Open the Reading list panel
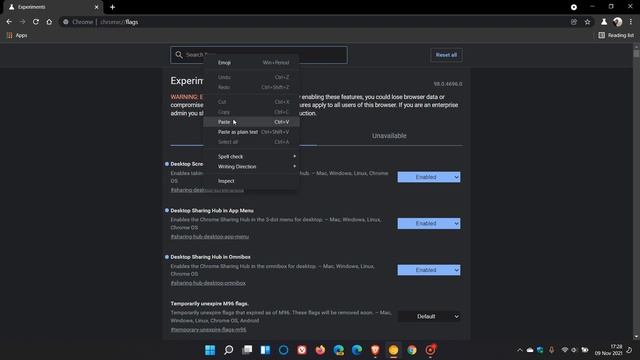640x360 pixels. 616,36
